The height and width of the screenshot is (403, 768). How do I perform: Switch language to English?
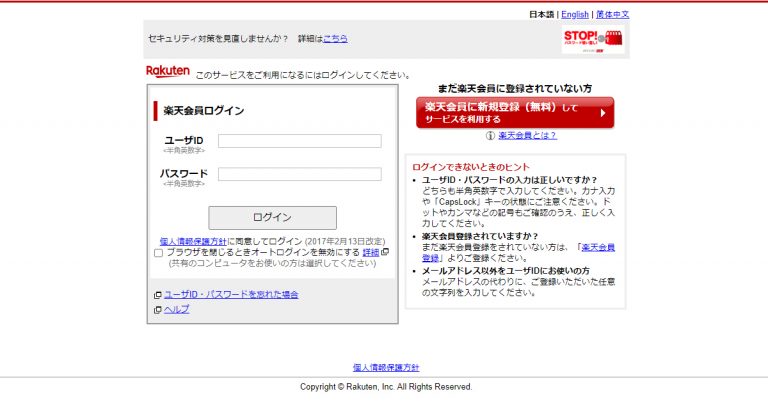click(575, 15)
